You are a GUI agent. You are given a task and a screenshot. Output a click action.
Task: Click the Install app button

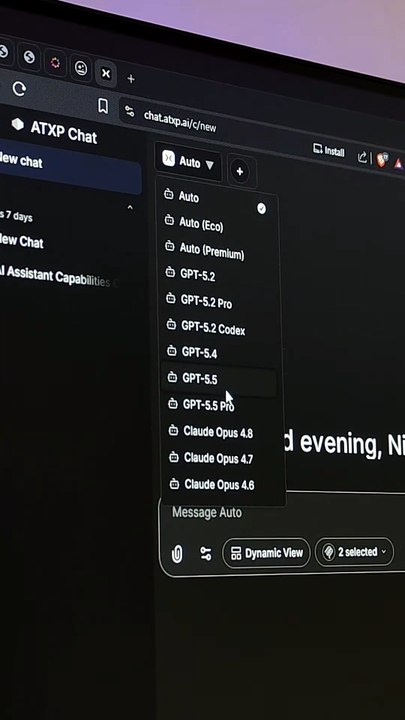pyautogui.click(x=329, y=150)
